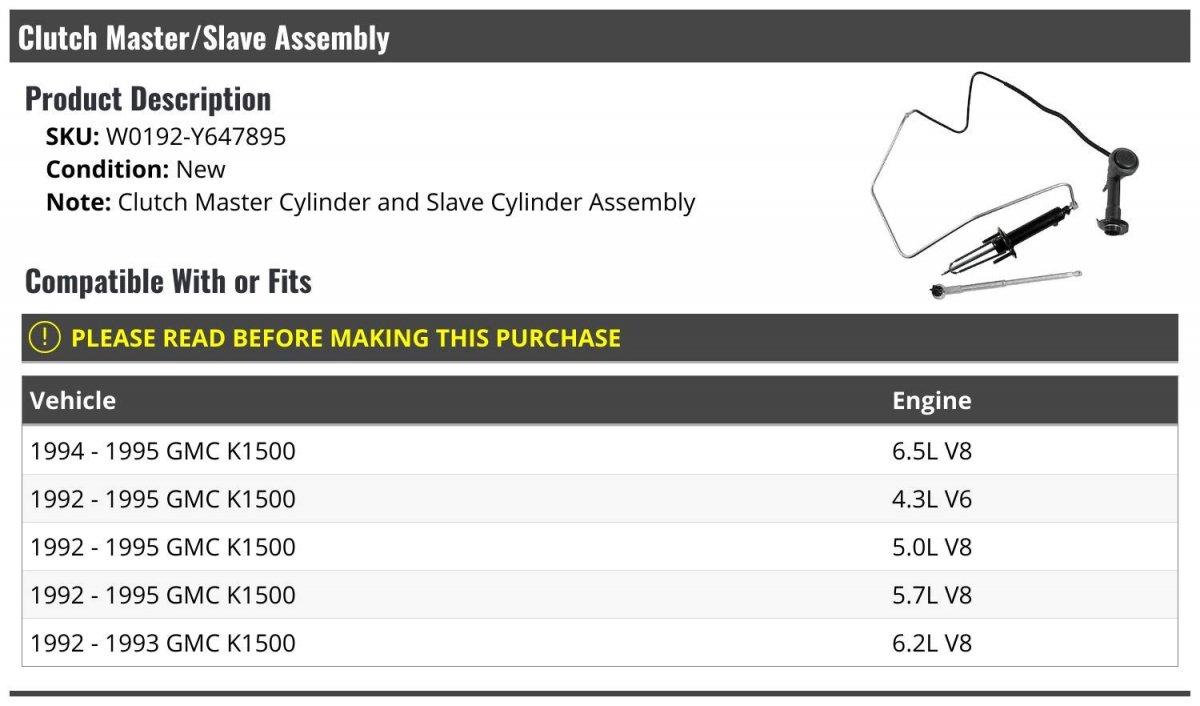Click the Compatible With or Fits heading
The height and width of the screenshot is (706, 1200).
[x=168, y=282]
